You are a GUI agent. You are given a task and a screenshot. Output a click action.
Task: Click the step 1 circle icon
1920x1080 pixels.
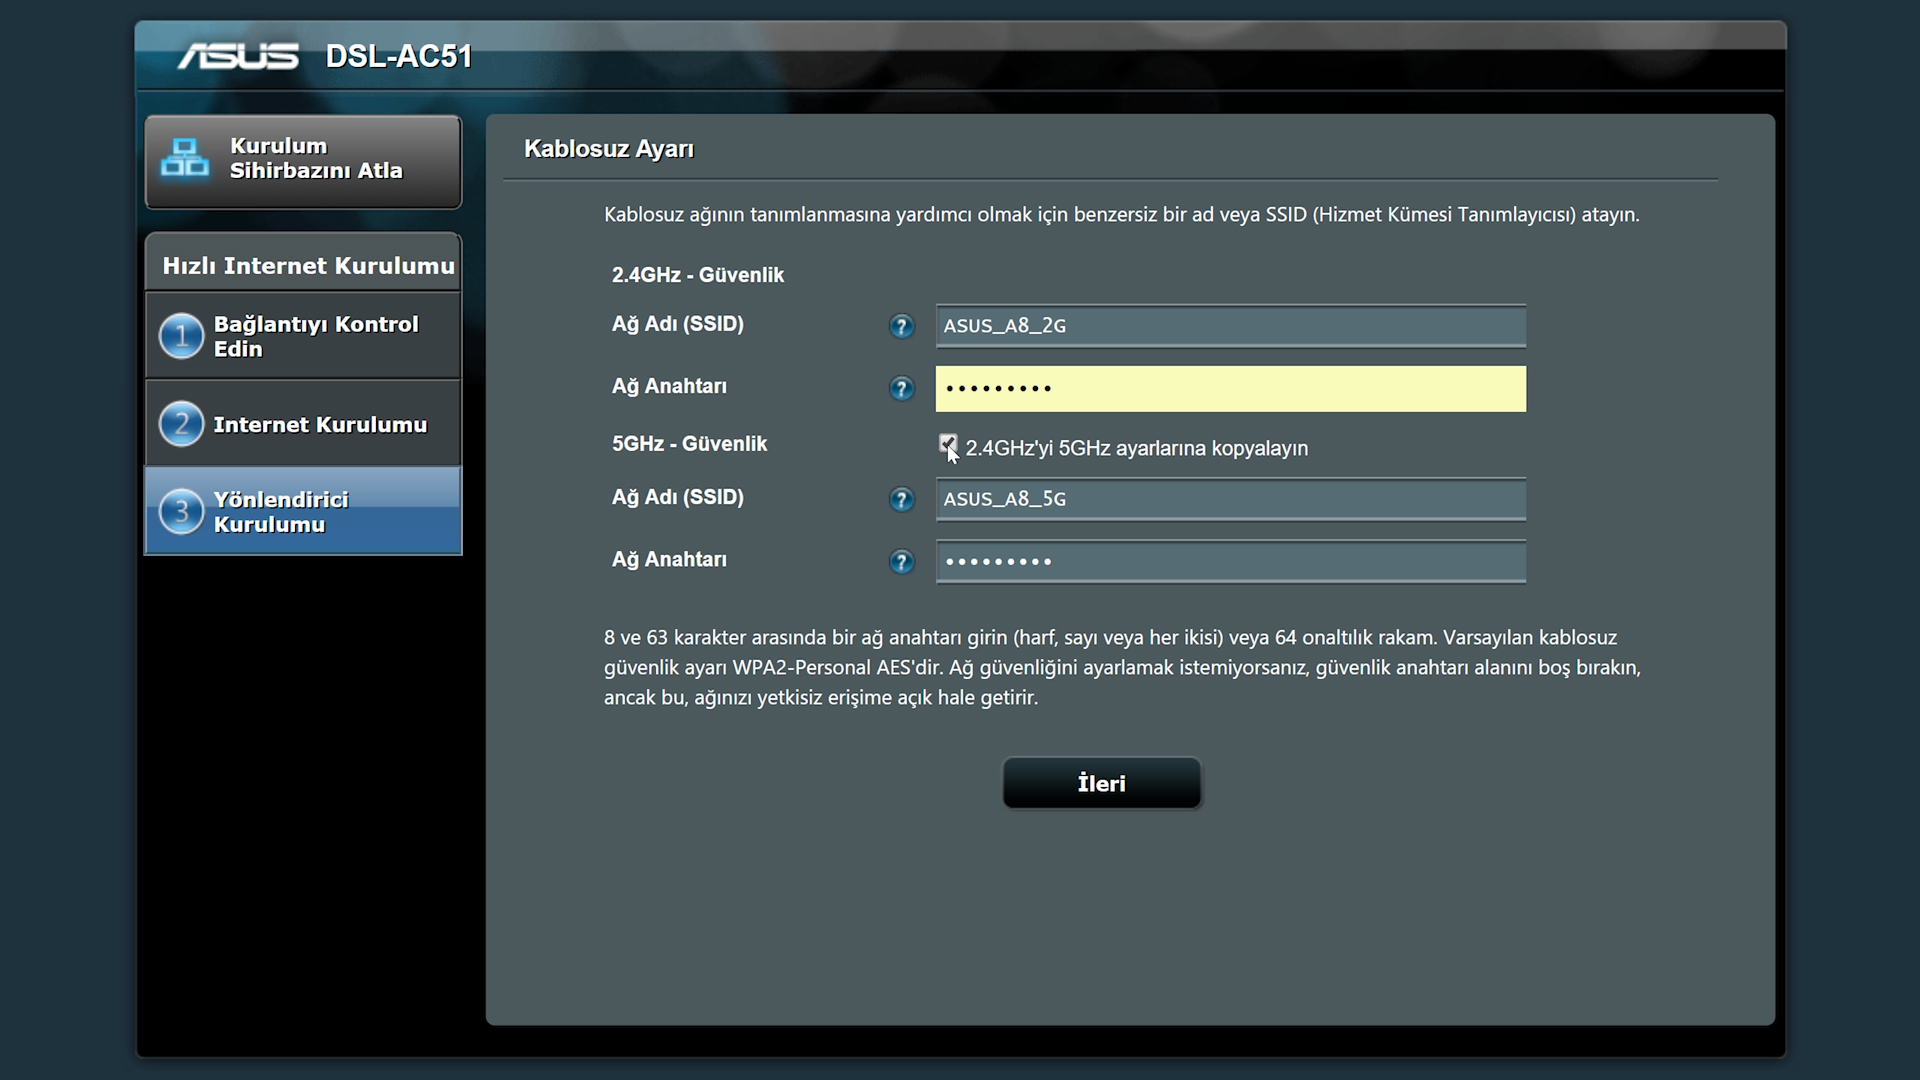point(181,336)
